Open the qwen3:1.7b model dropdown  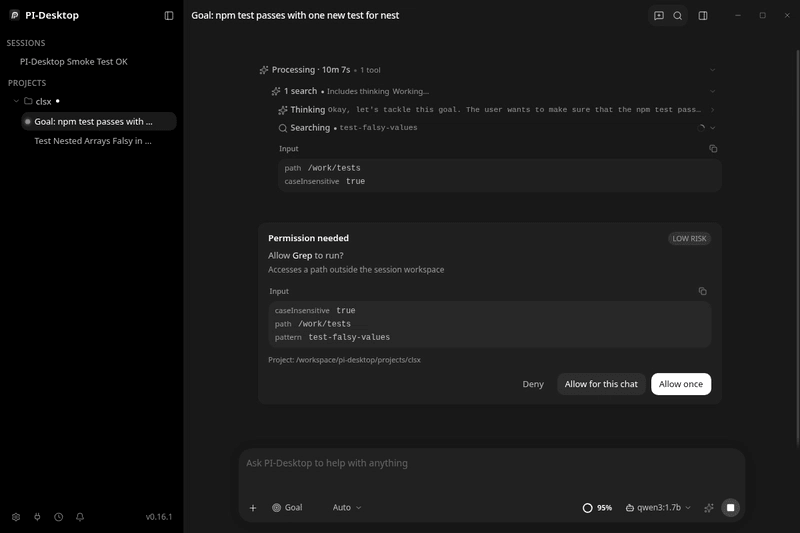(658, 507)
